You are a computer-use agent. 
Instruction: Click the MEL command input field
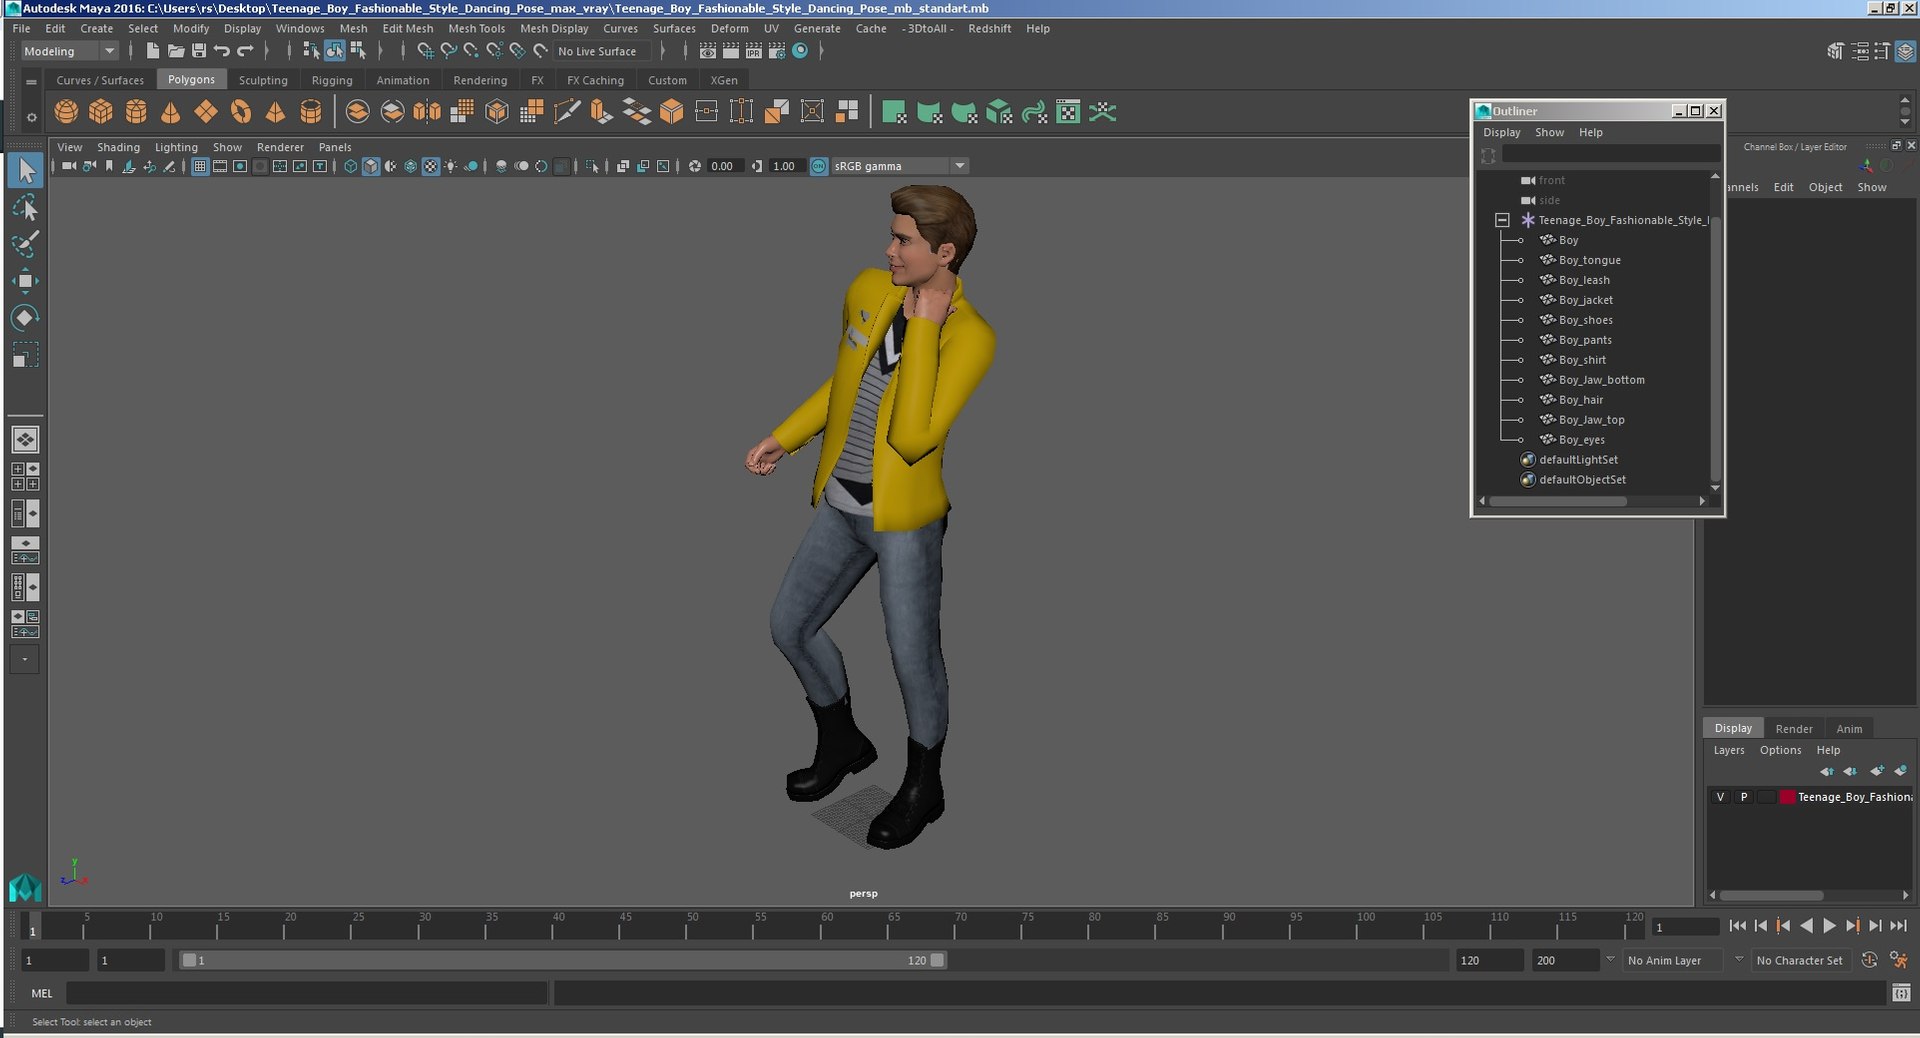click(x=307, y=993)
